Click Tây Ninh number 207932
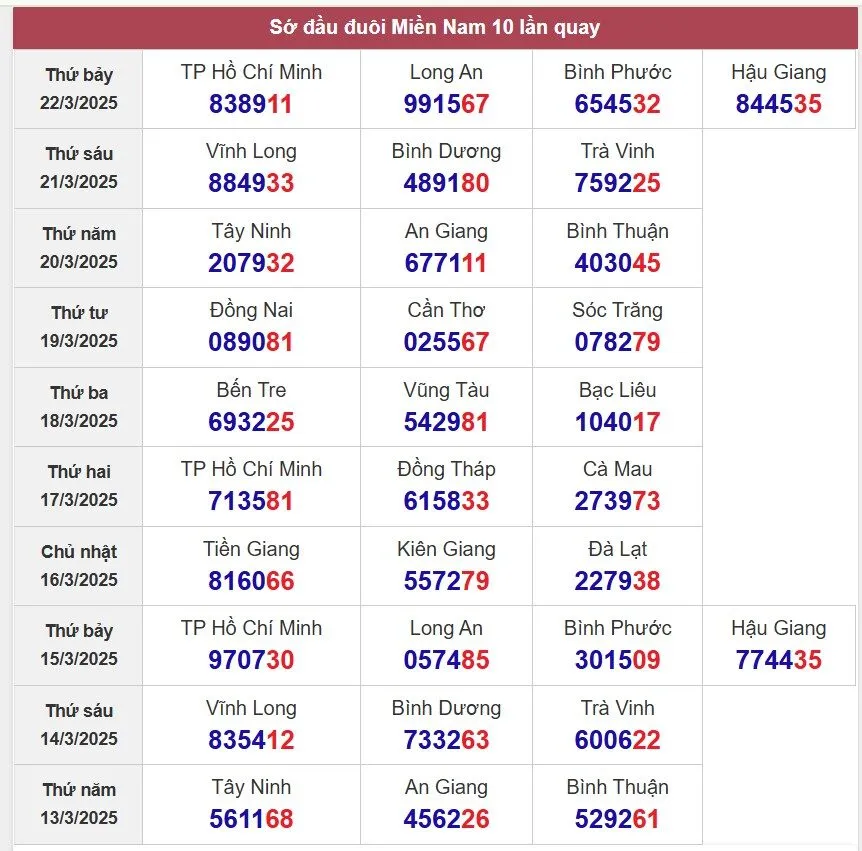 point(251,263)
